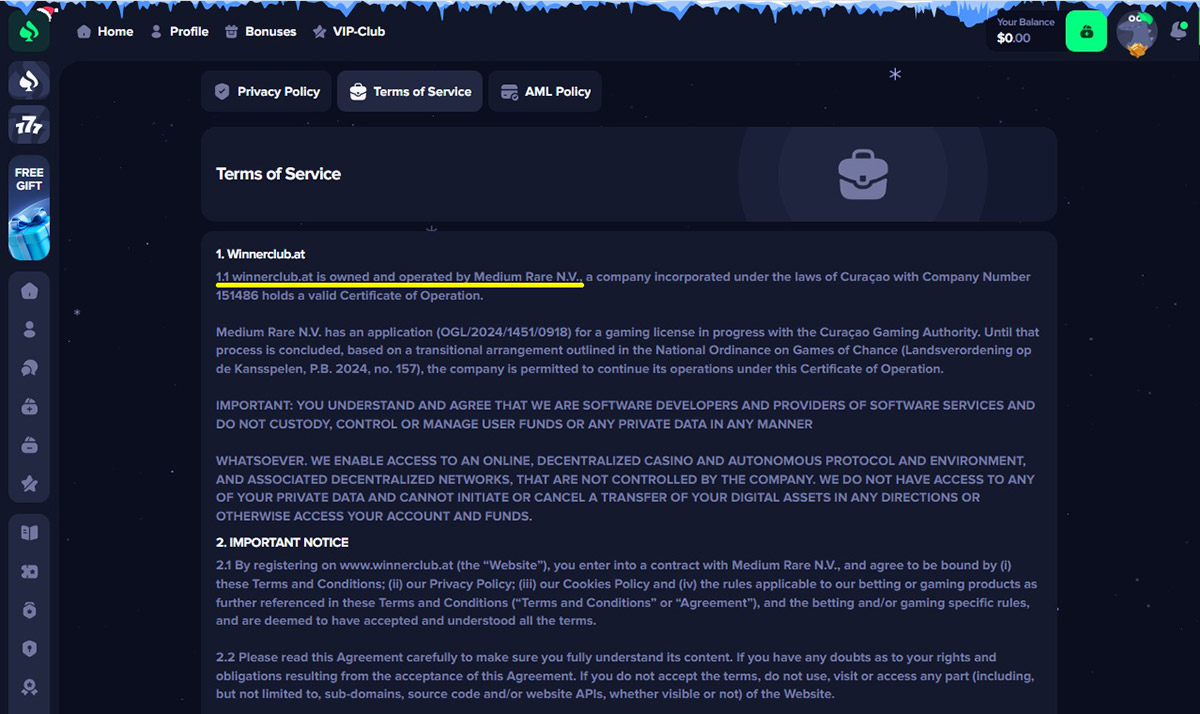The height and width of the screenshot is (714, 1200).
Task: Click the green wallet deposit button
Action: click(1086, 31)
